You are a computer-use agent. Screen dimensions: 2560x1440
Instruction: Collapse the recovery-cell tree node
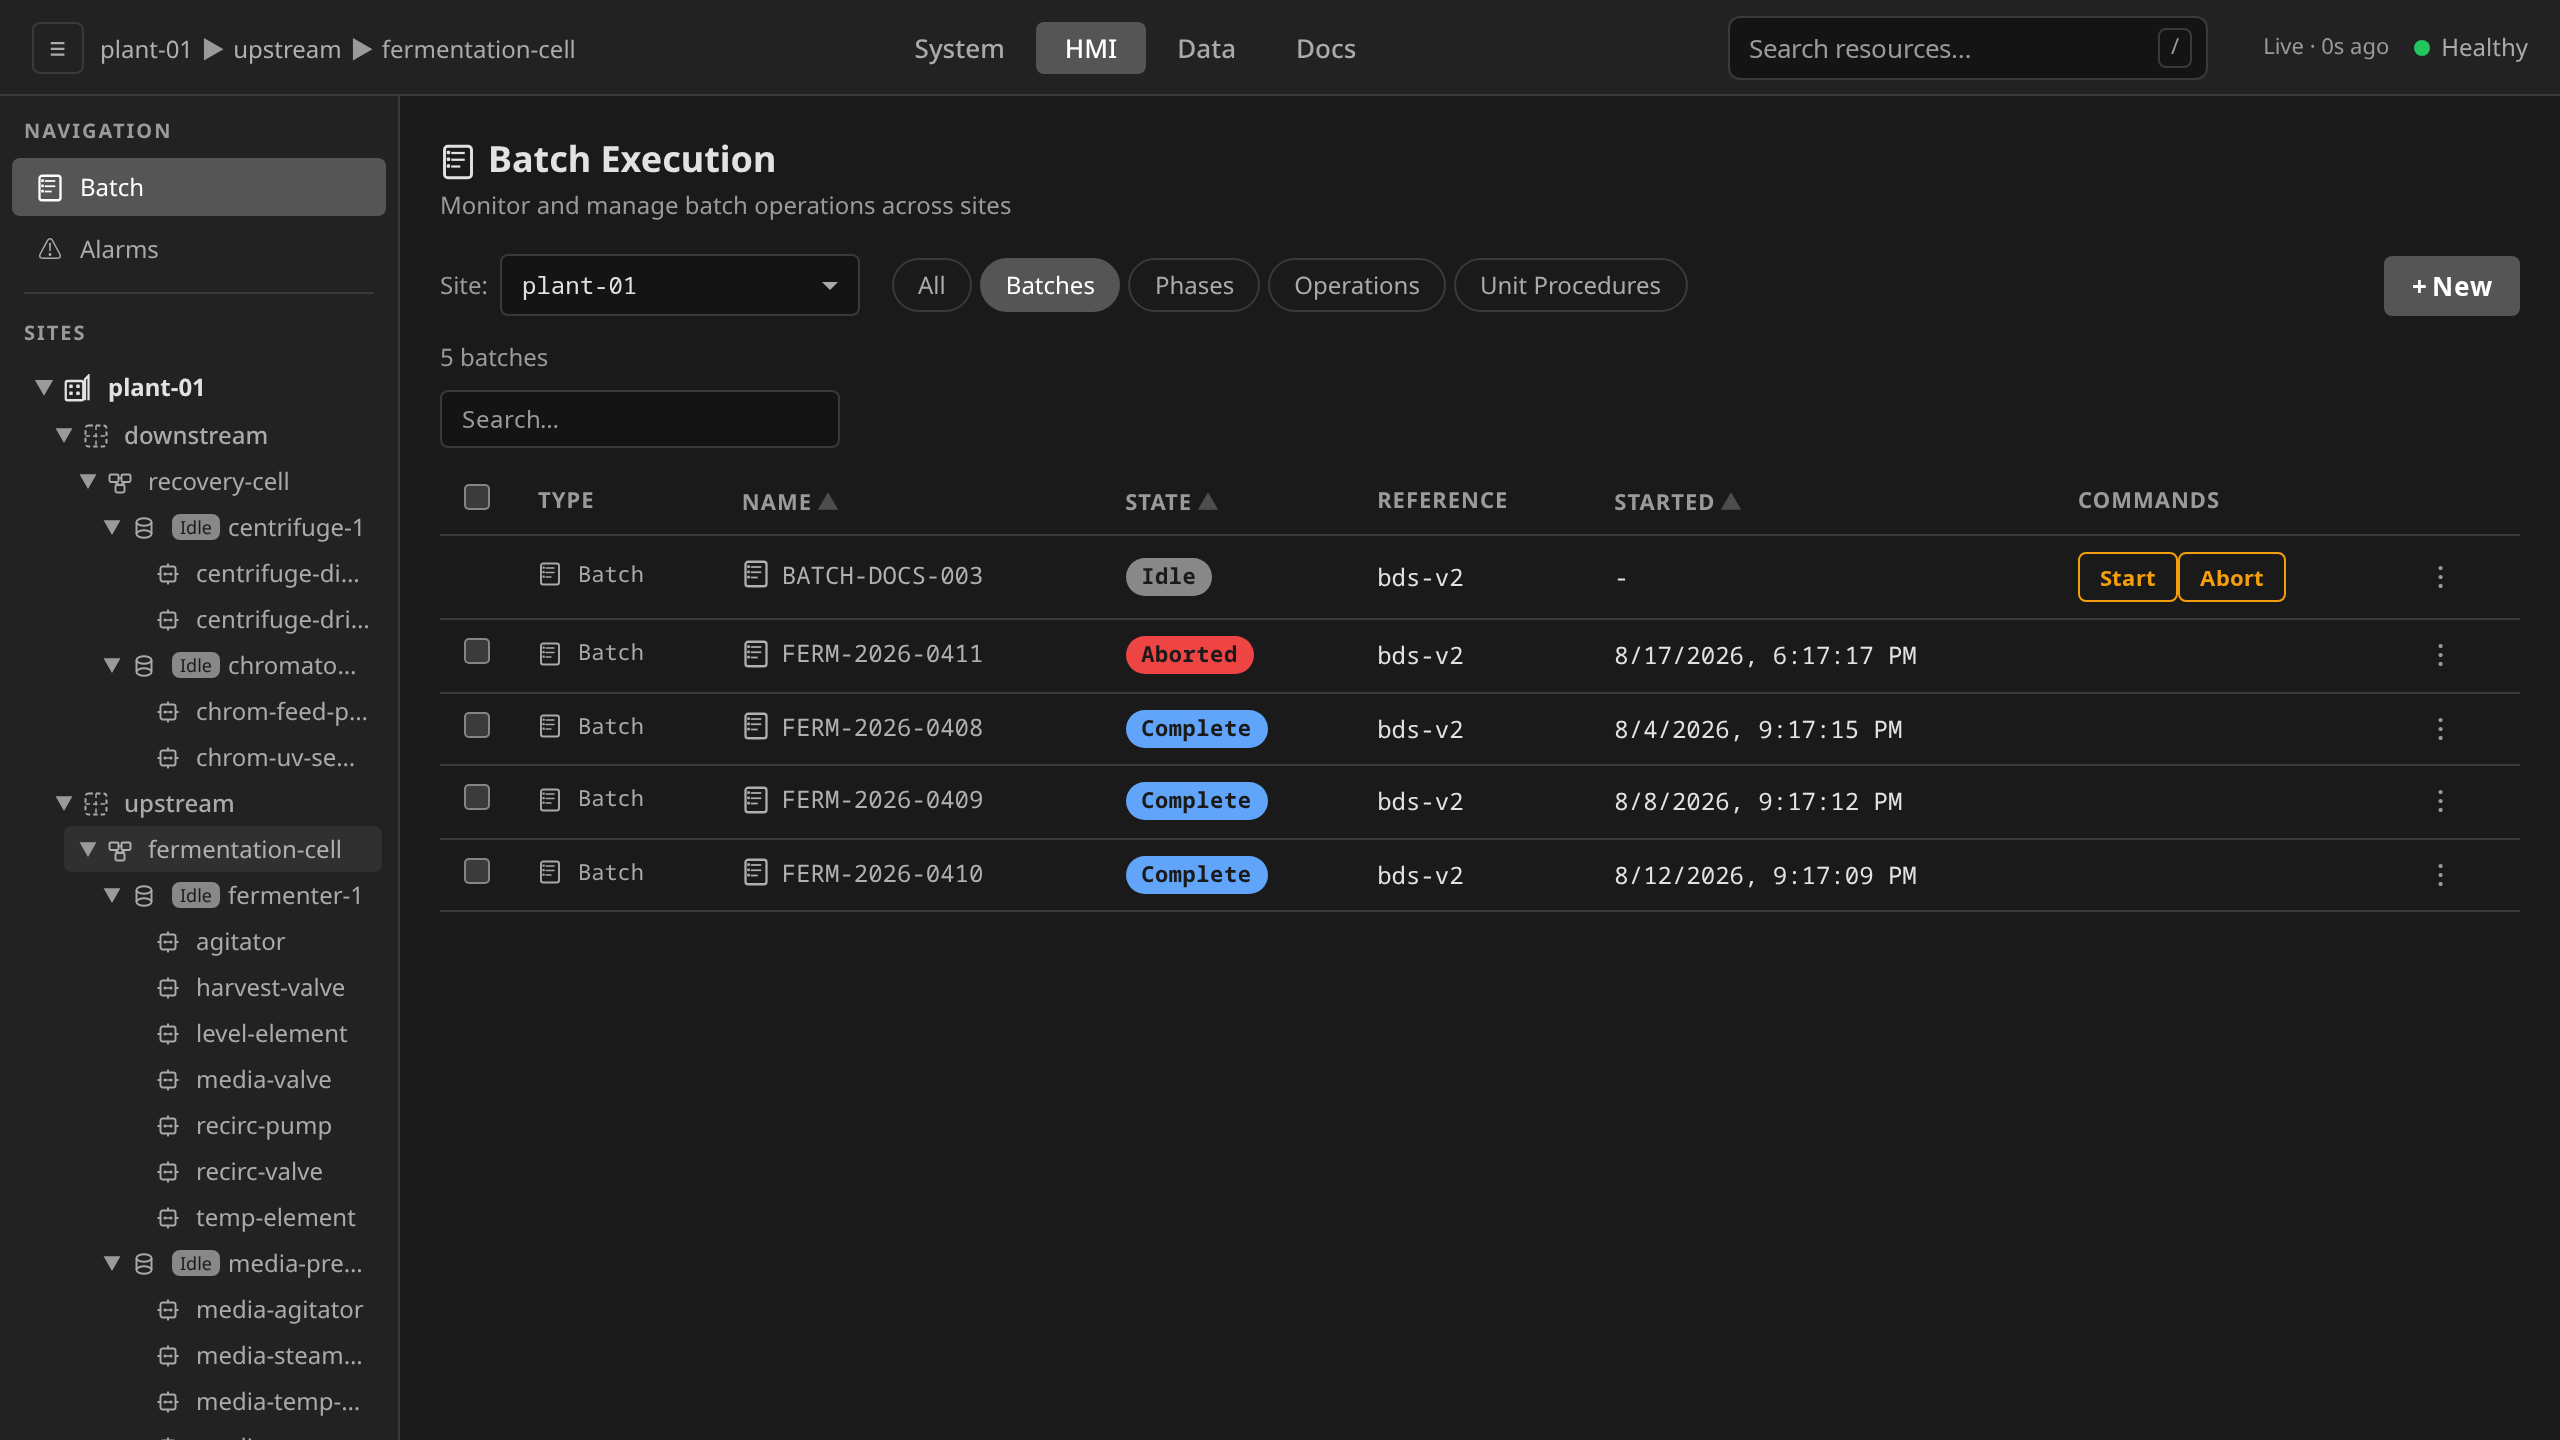(88, 481)
